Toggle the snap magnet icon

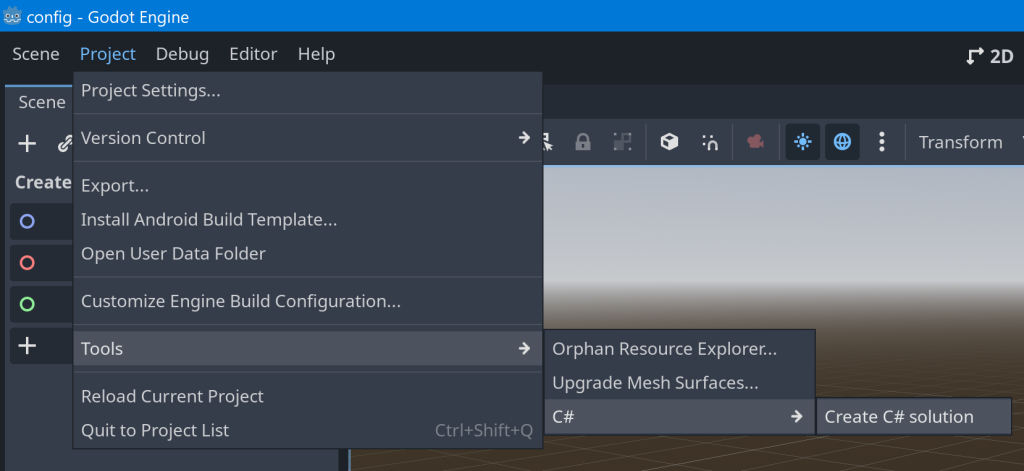(710, 143)
